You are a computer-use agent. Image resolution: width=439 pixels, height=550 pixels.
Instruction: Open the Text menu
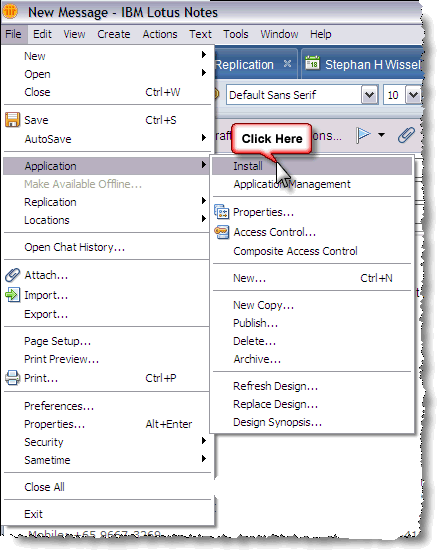coord(200,34)
